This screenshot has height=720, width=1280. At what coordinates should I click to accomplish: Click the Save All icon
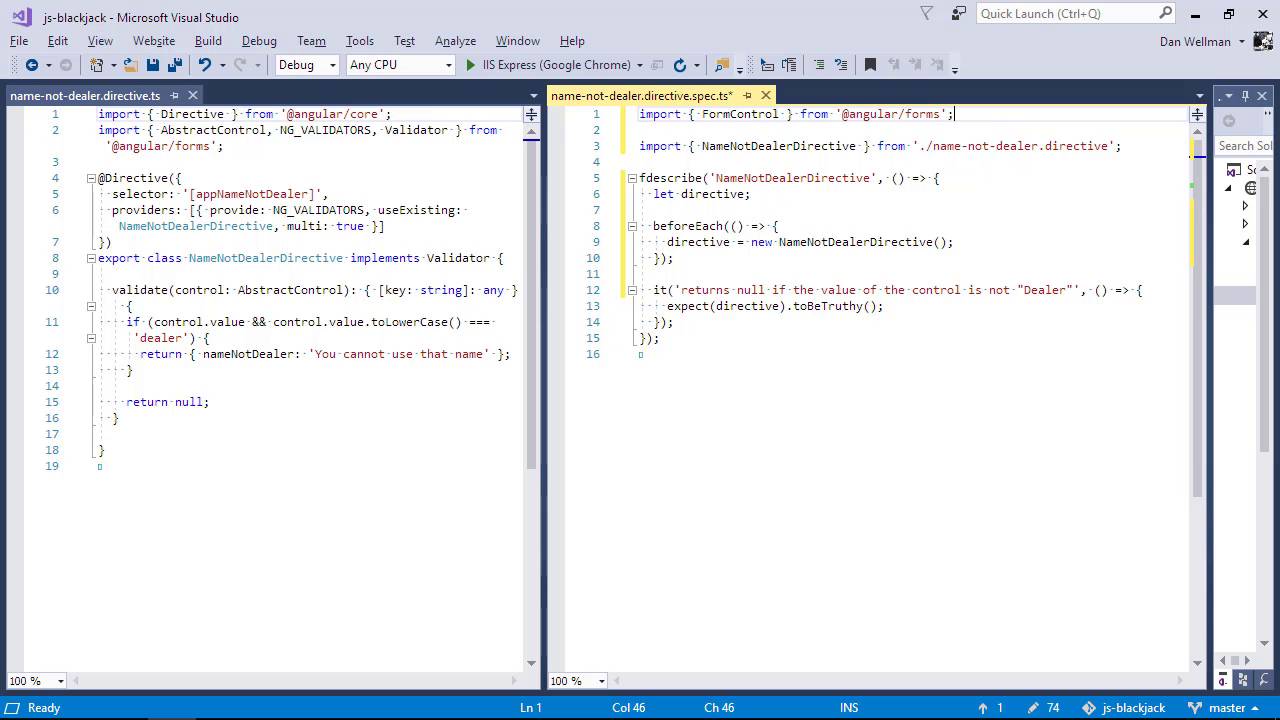click(175, 65)
